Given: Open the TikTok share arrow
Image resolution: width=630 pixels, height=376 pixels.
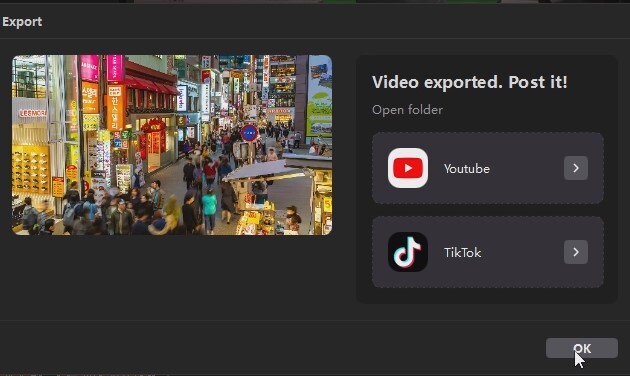Looking at the screenshot, I should 576,252.
